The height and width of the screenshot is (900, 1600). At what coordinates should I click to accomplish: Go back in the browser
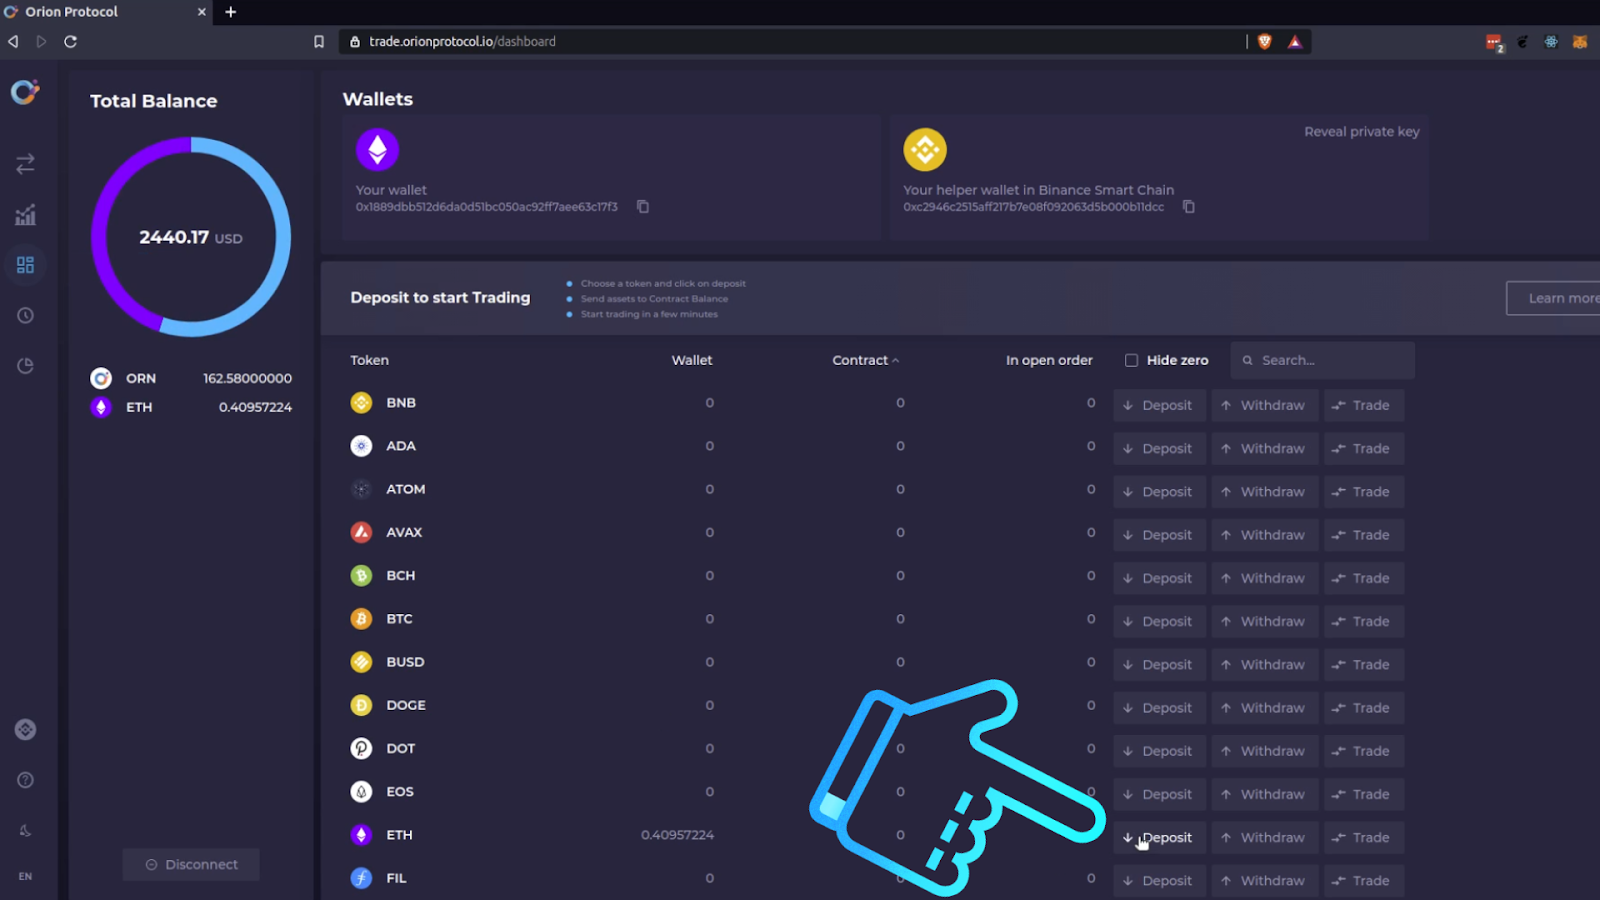click(13, 41)
